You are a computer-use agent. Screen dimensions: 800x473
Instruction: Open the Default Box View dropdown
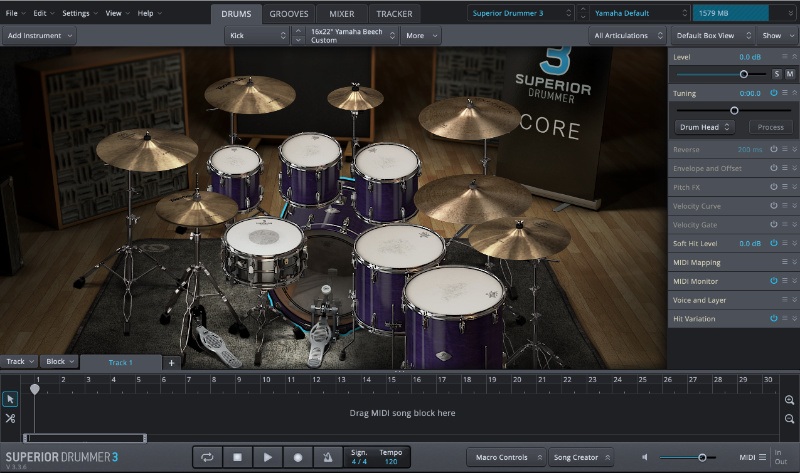(713, 36)
